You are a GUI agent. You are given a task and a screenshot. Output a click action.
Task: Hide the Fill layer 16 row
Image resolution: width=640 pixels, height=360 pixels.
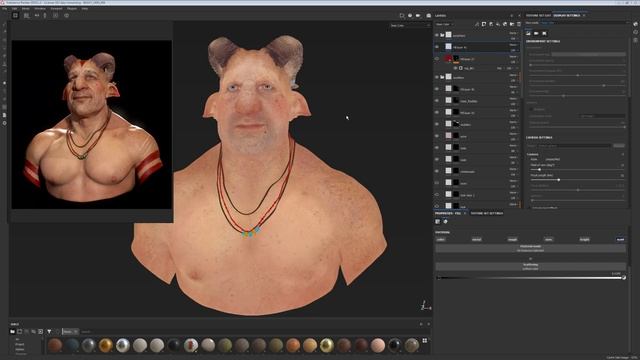[437, 89]
